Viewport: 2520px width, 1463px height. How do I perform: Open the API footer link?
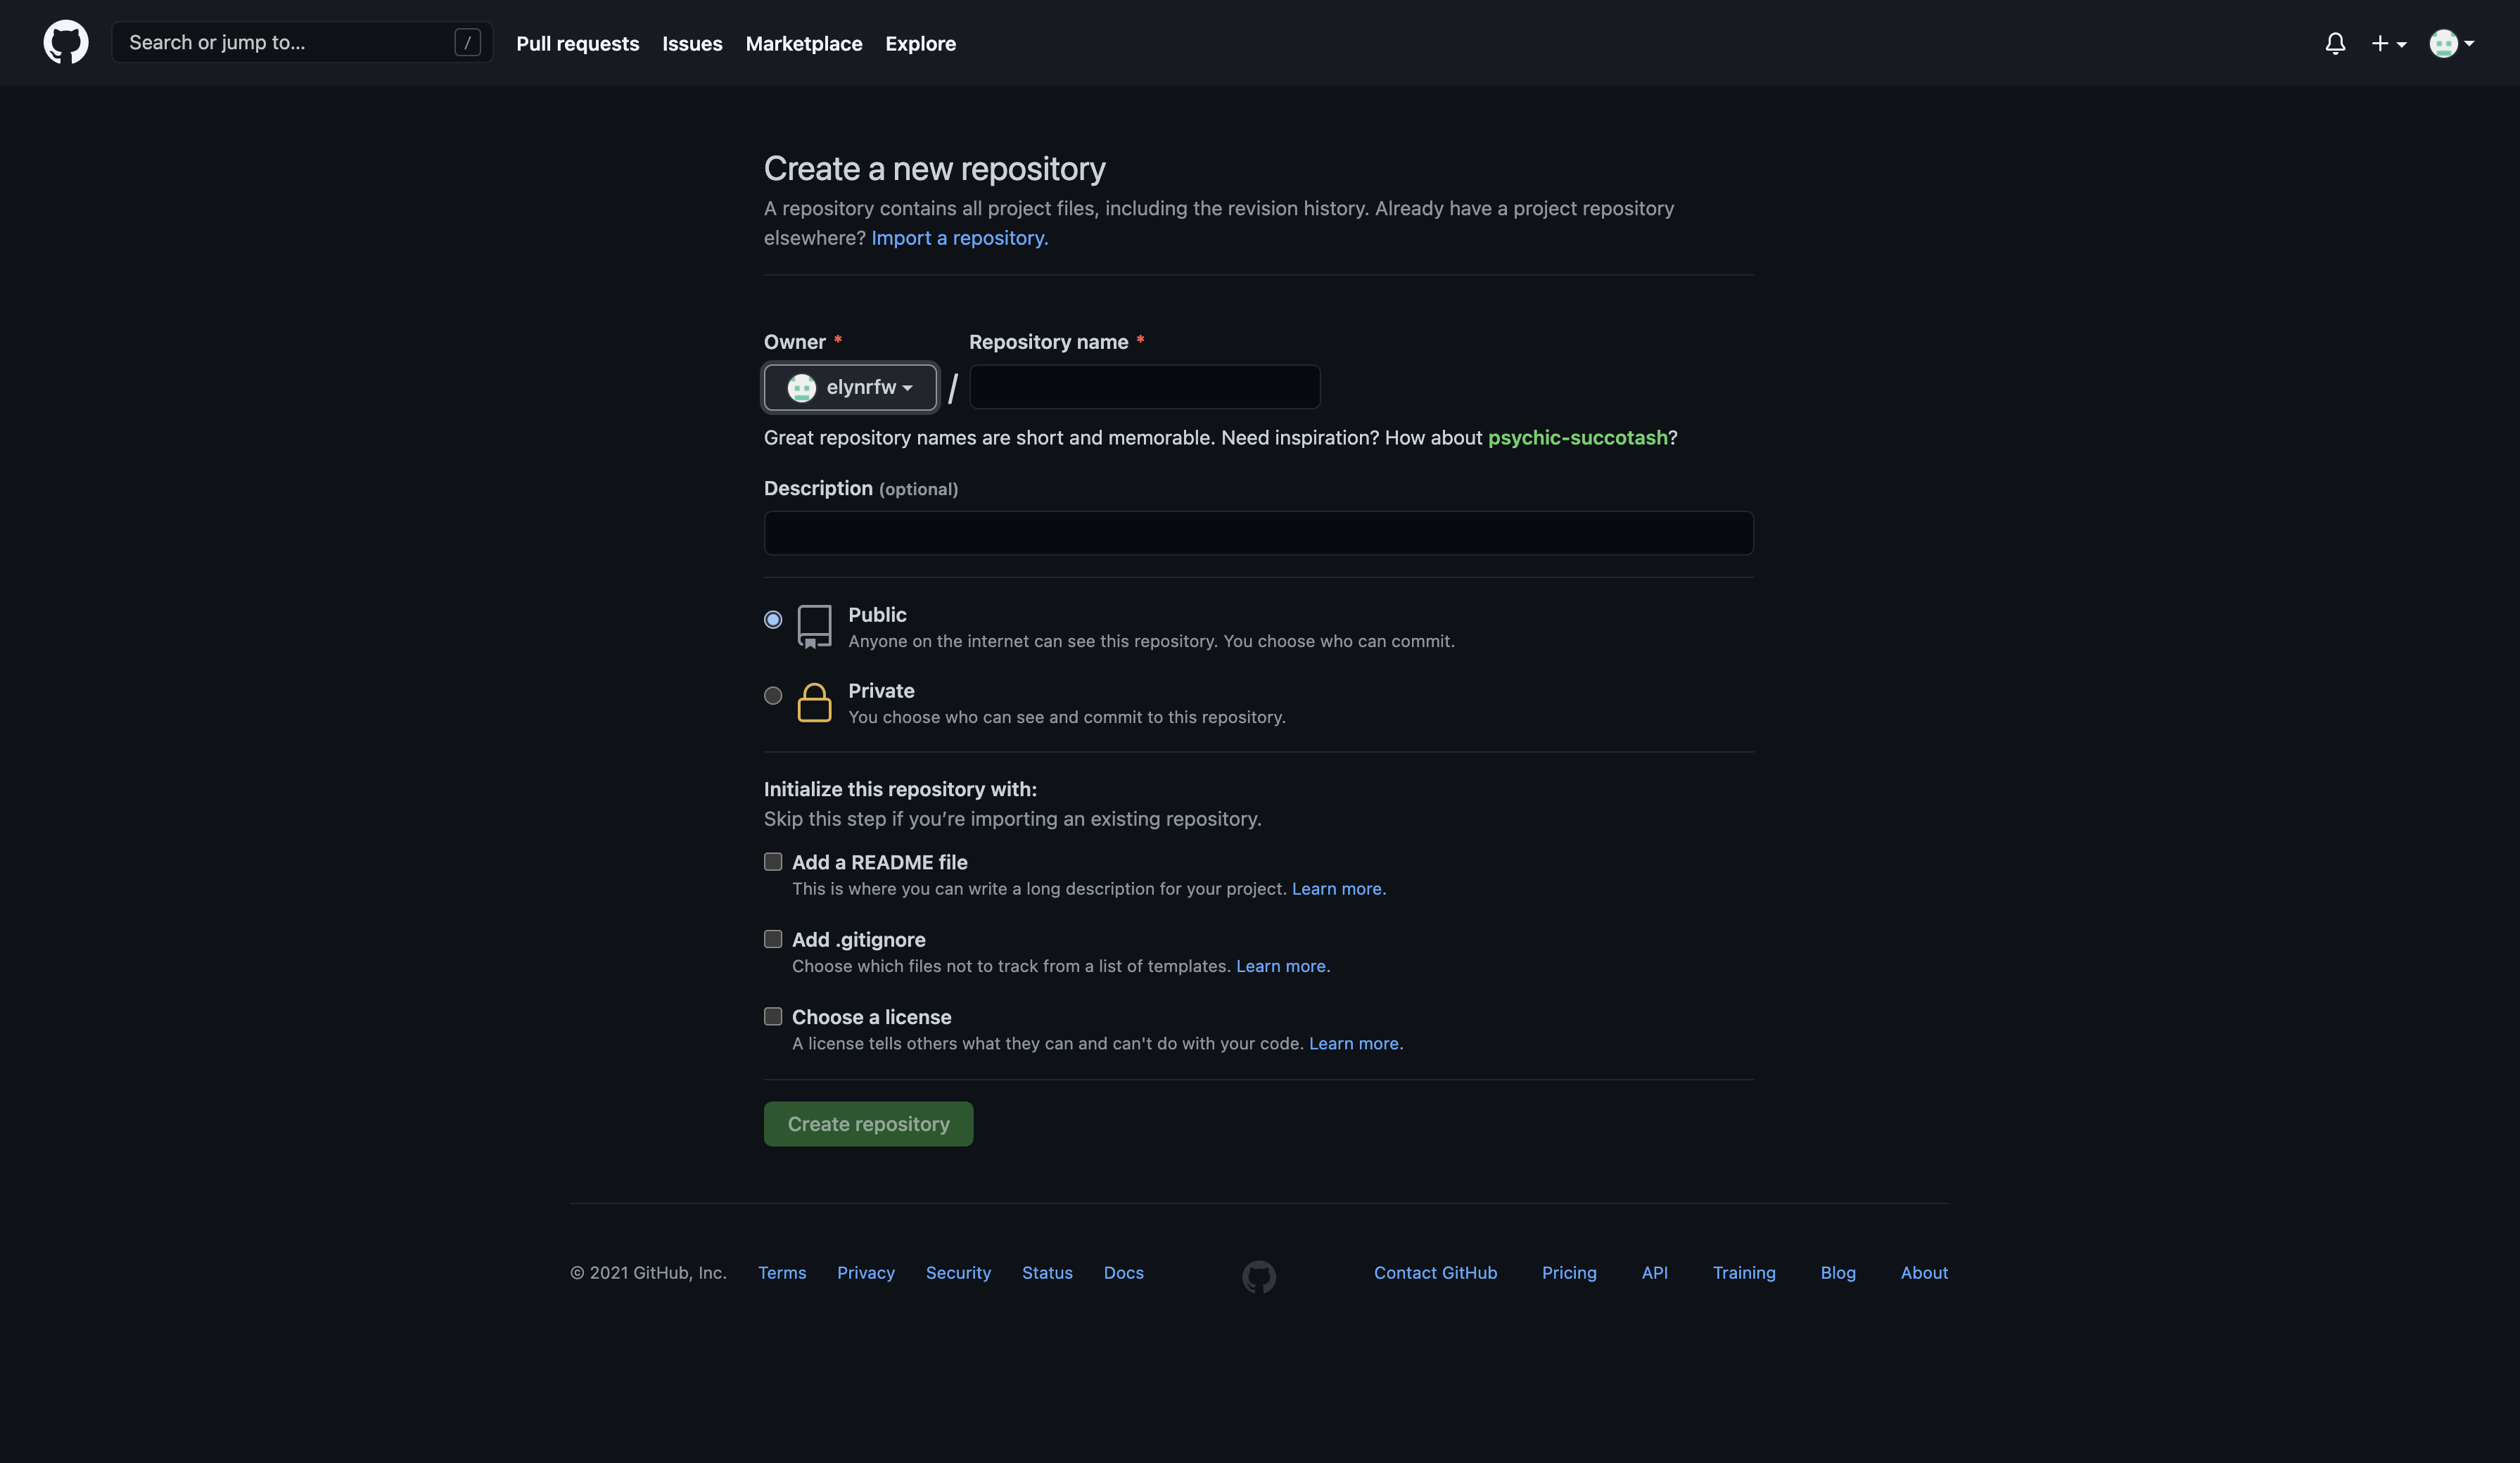[x=1655, y=1273]
